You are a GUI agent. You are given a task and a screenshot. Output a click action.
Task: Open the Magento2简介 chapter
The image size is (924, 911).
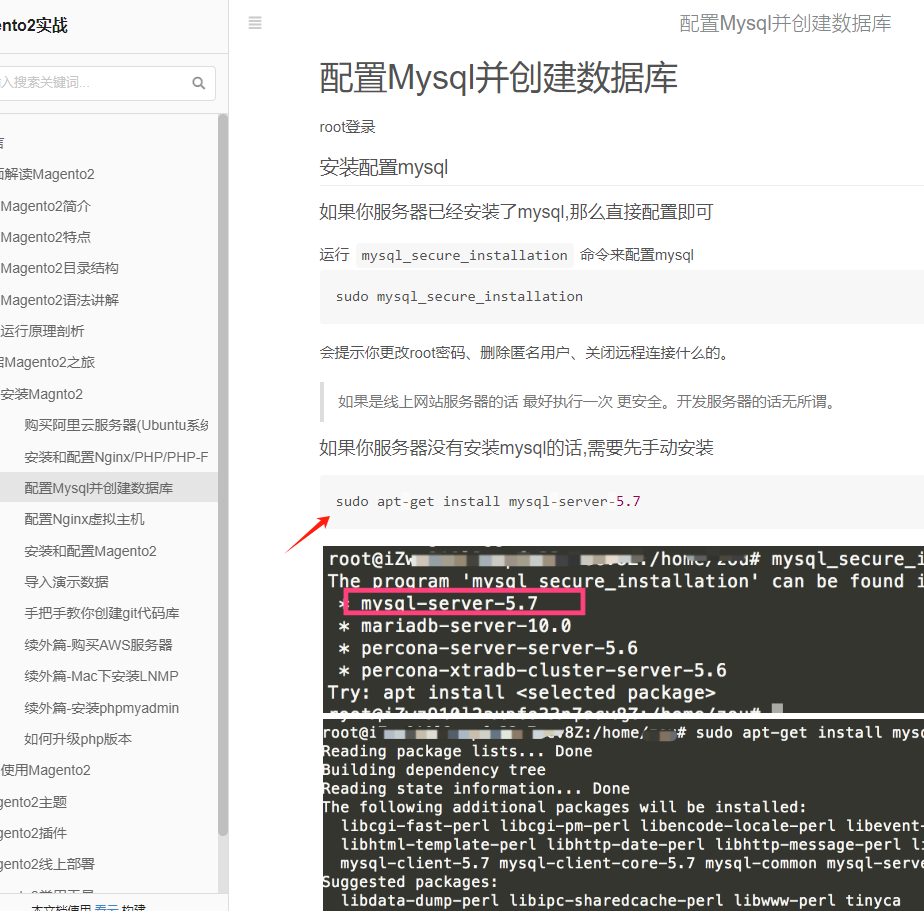(46, 206)
